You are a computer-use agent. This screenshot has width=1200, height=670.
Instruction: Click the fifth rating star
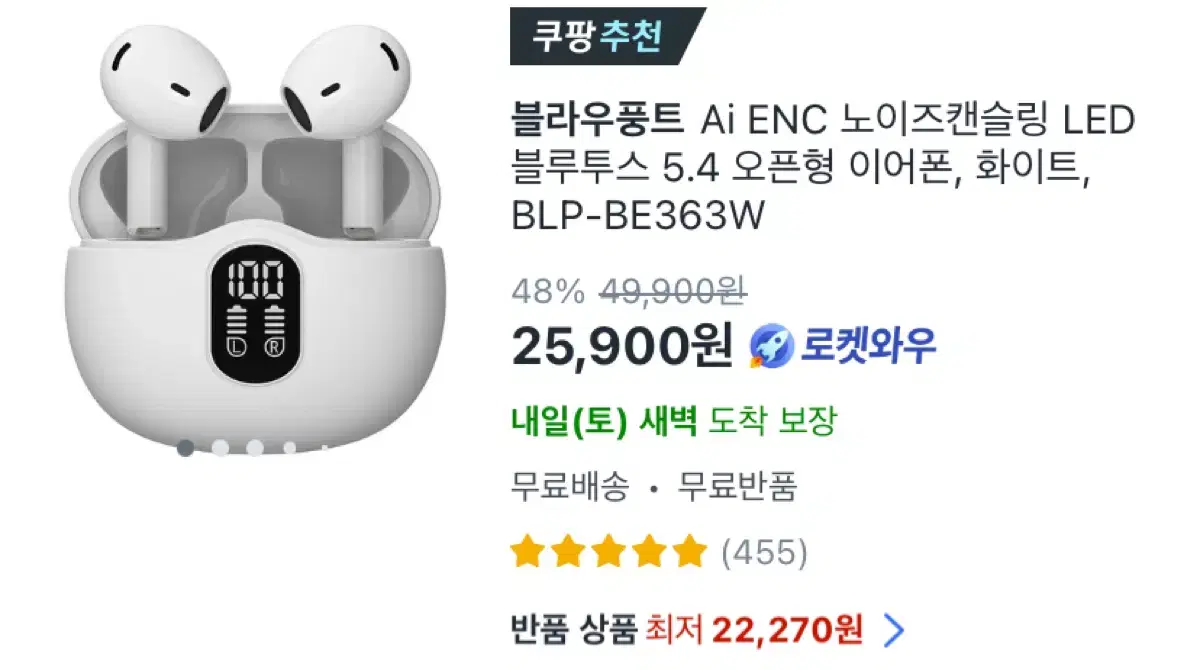point(688,551)
